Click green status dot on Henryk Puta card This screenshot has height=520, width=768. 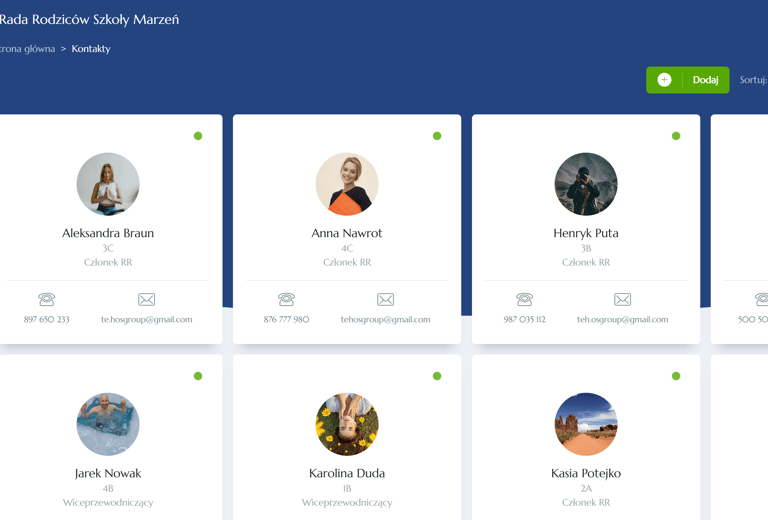[676, 136]
